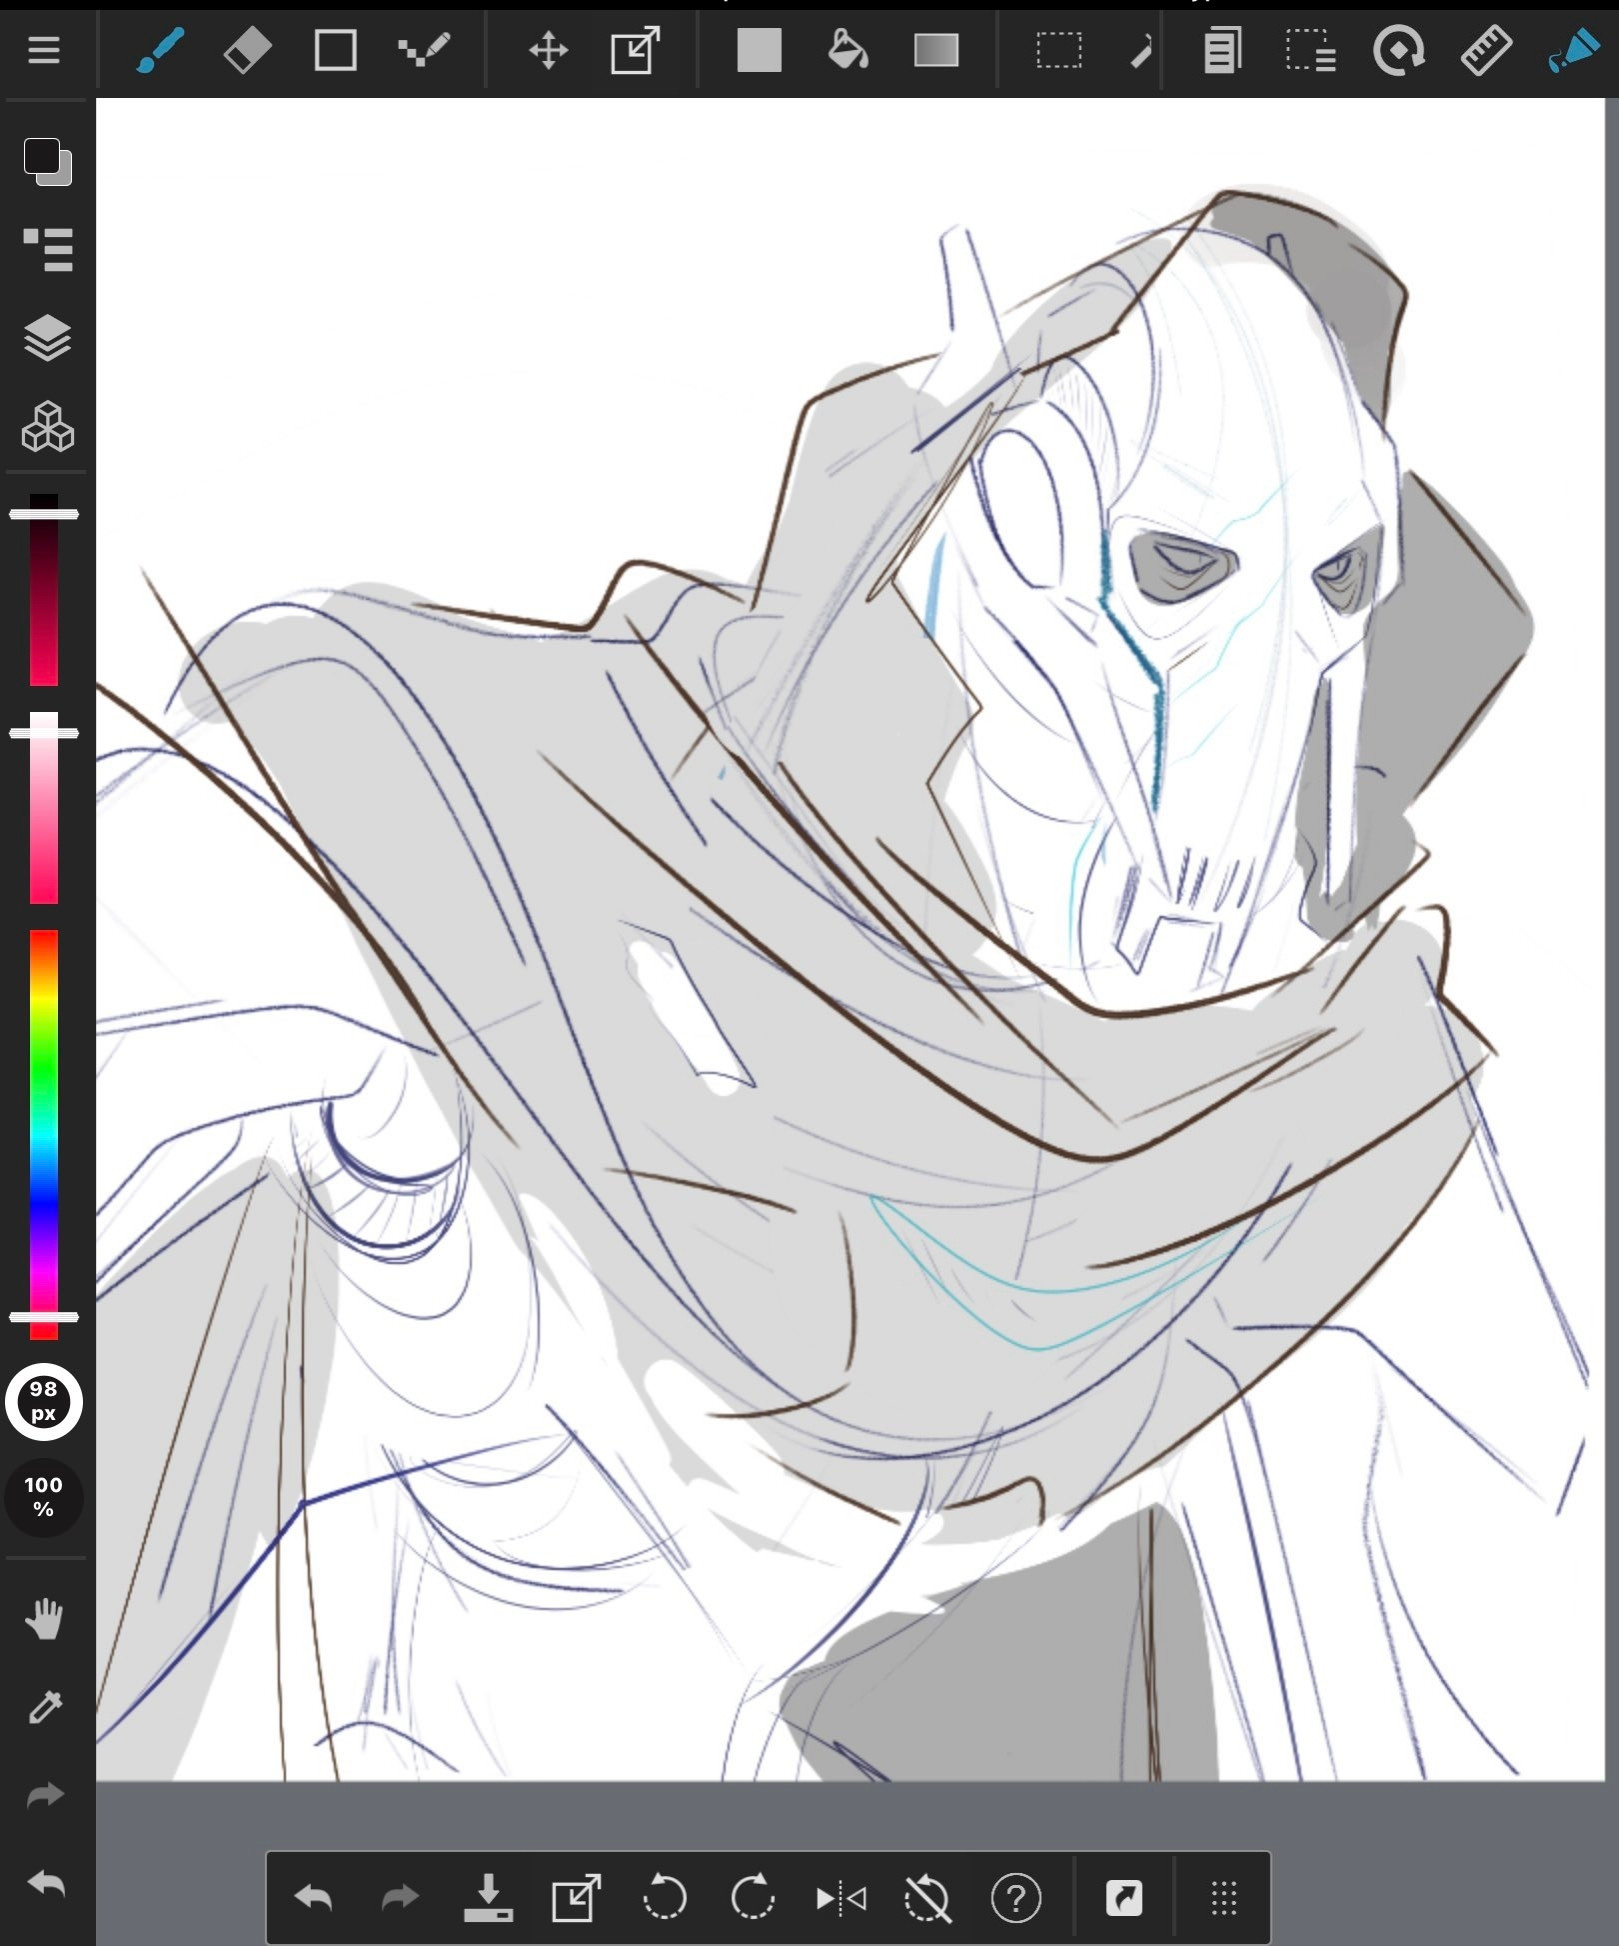Screen dimensions: 1619x1946
Task: Open the rotate canvas tool
Action: pos(1398,50)
